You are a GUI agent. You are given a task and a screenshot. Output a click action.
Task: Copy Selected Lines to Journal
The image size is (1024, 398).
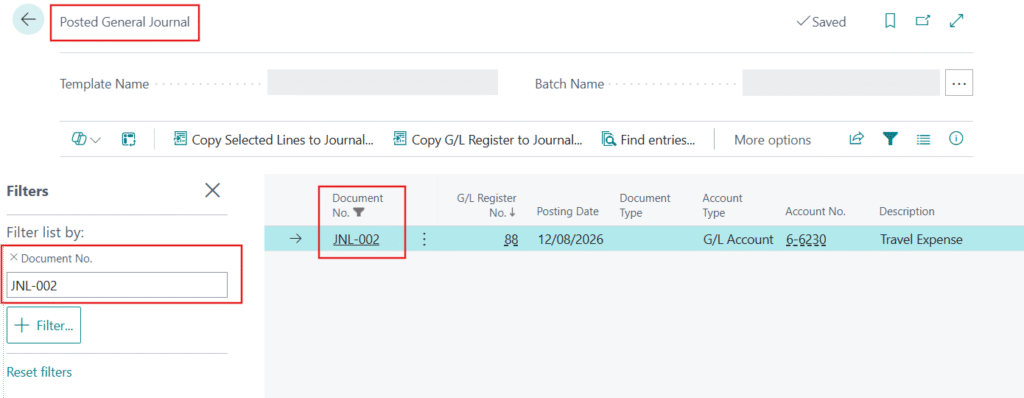[274, 139]
